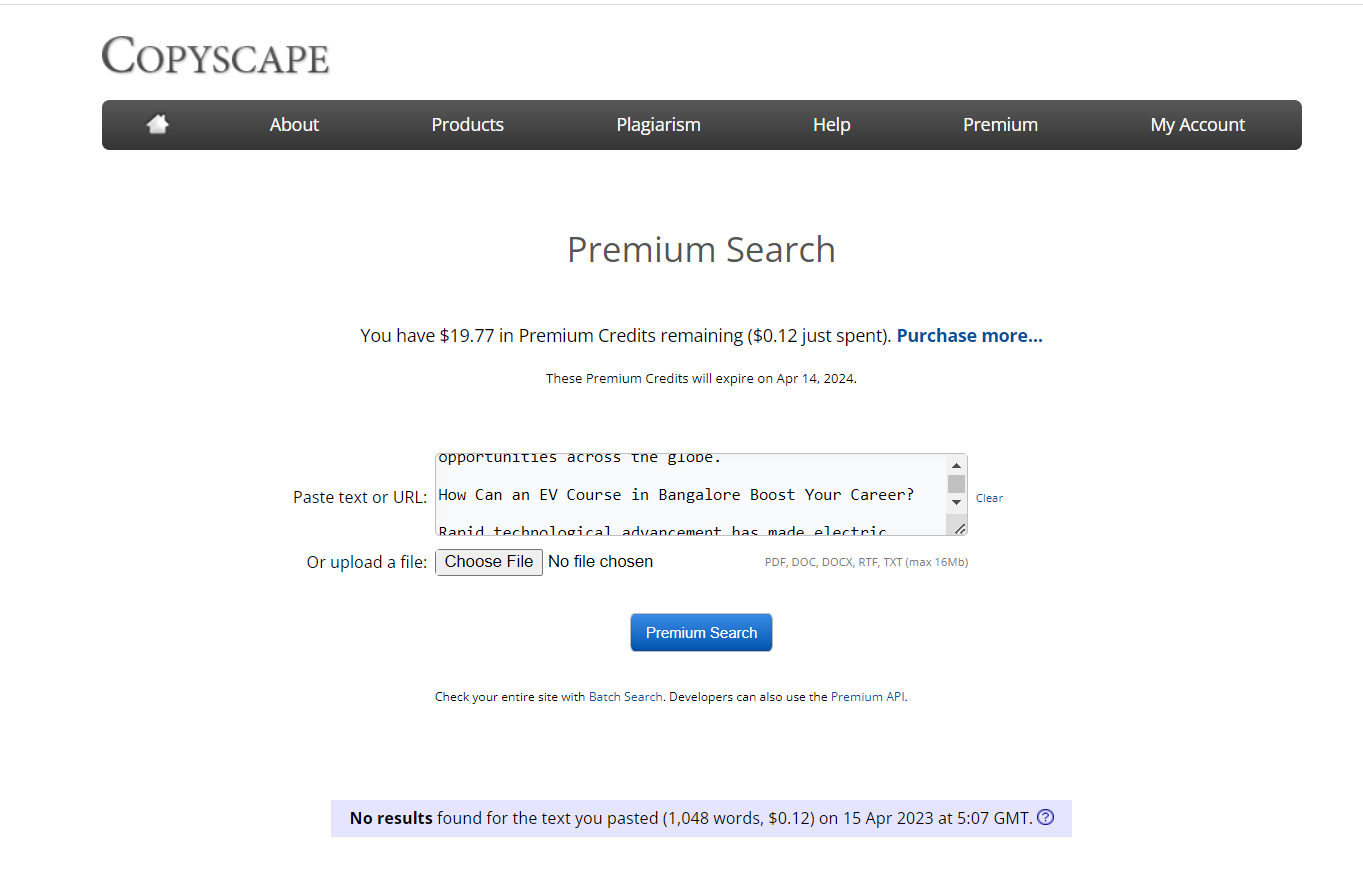Click the textarea resize handle corner
The image size is (1363, 880).
(x=958, y=527)
